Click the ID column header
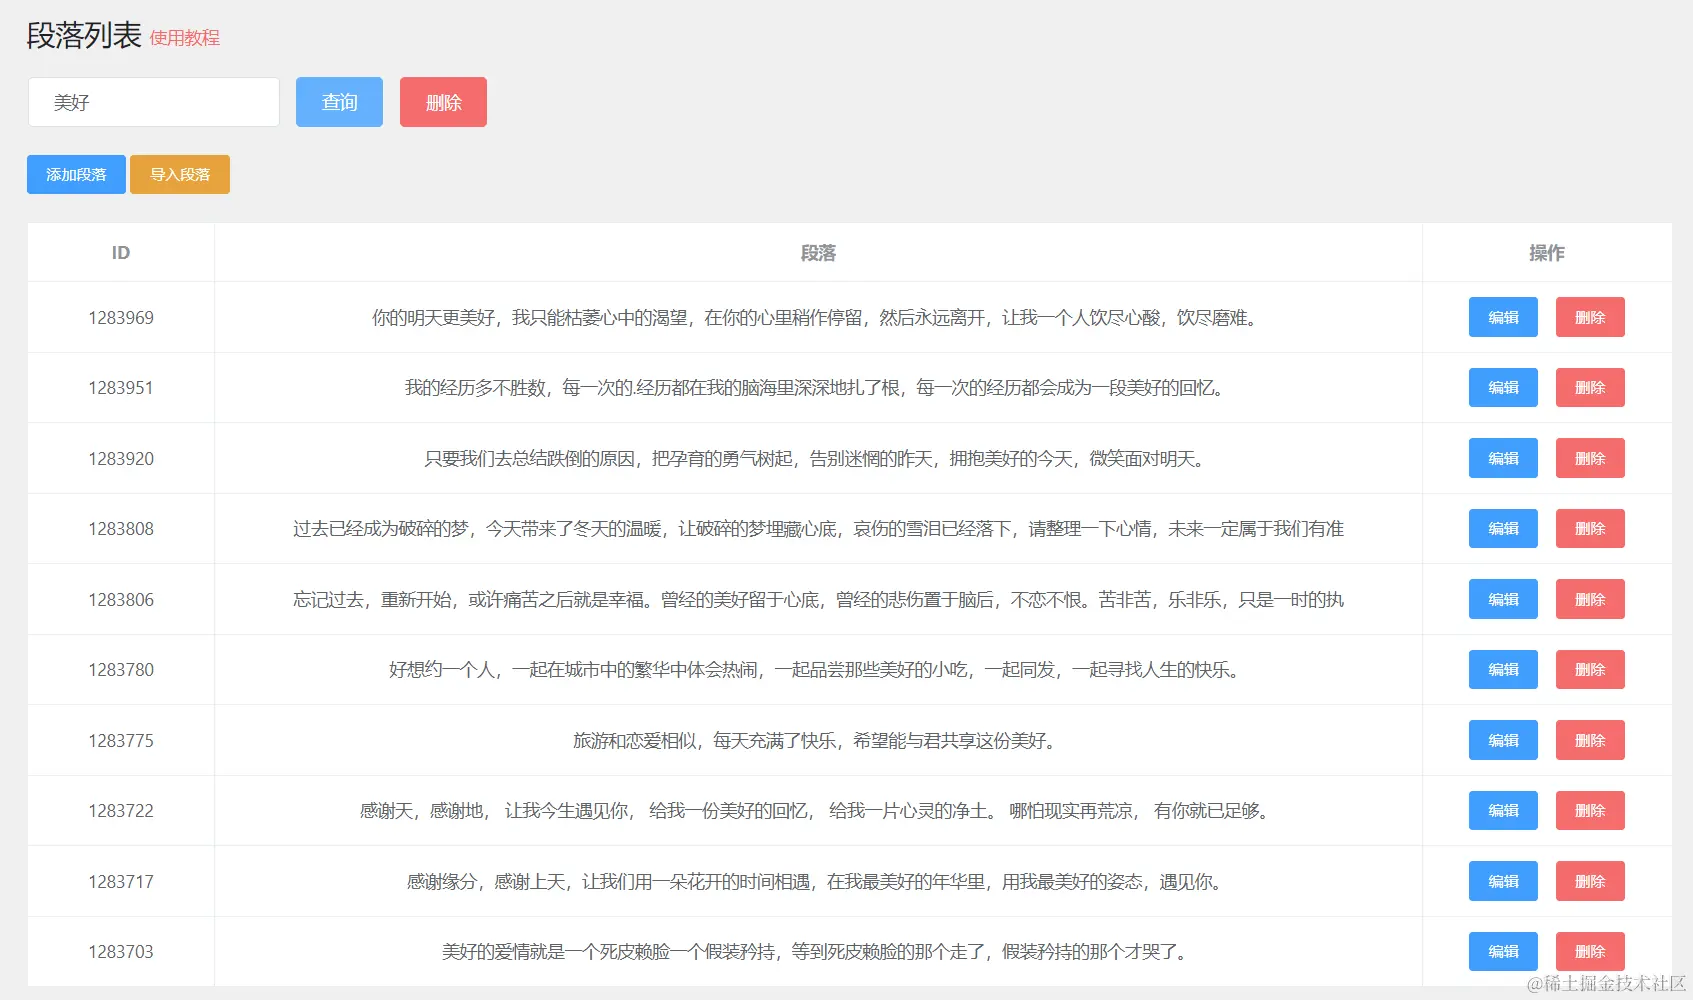 [x=120, y=252]
